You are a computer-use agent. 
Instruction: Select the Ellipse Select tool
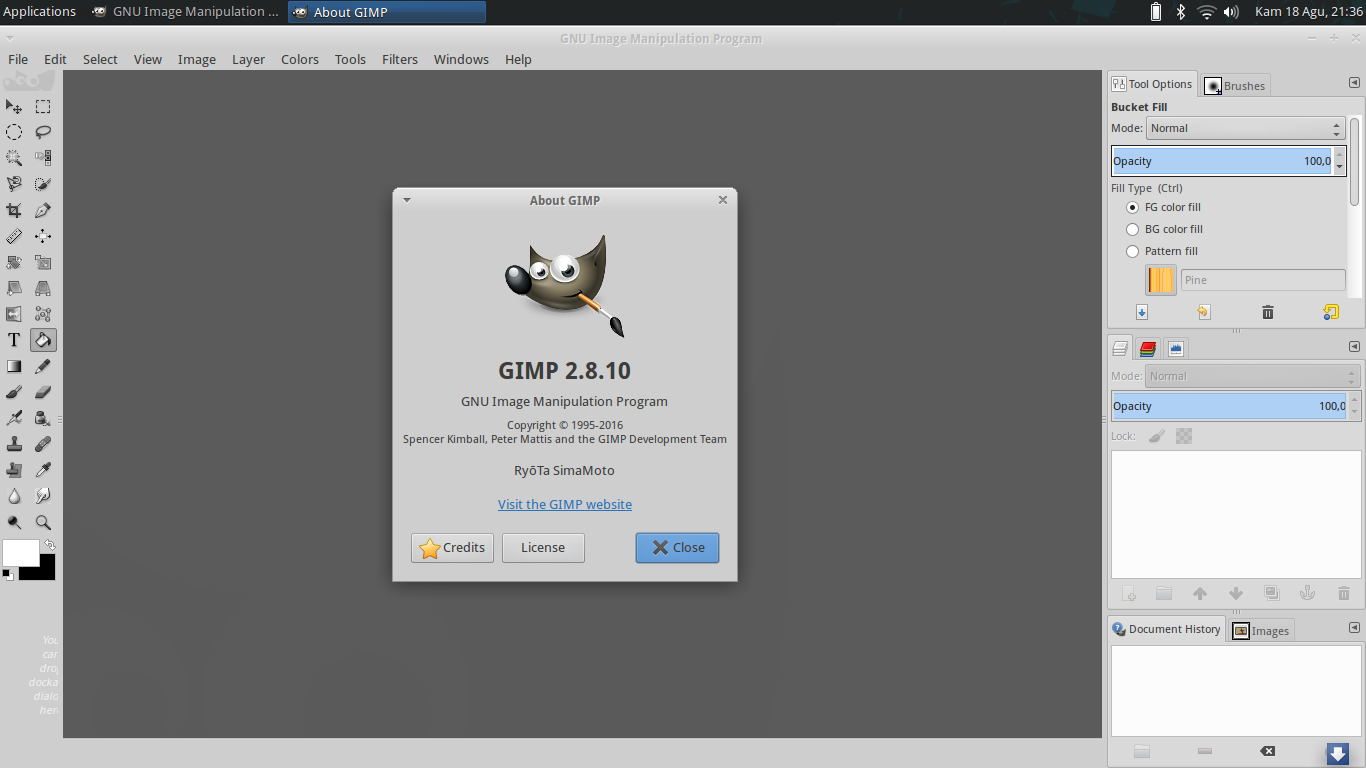pyautogui.click(x=14, y=132)
